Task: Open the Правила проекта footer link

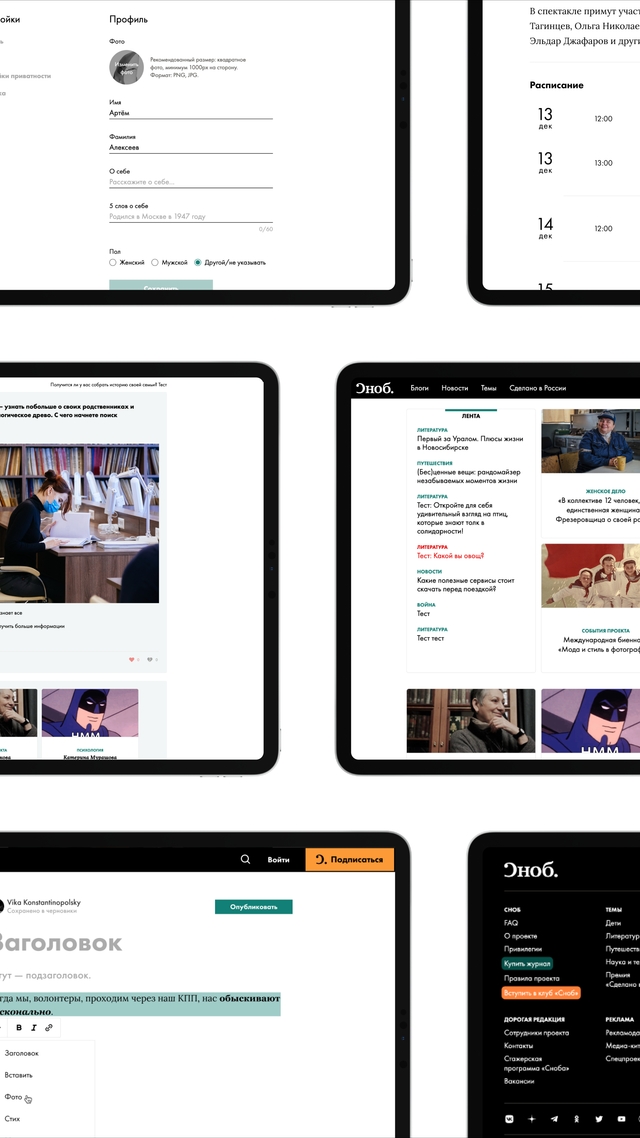Action: coord(532,978)
